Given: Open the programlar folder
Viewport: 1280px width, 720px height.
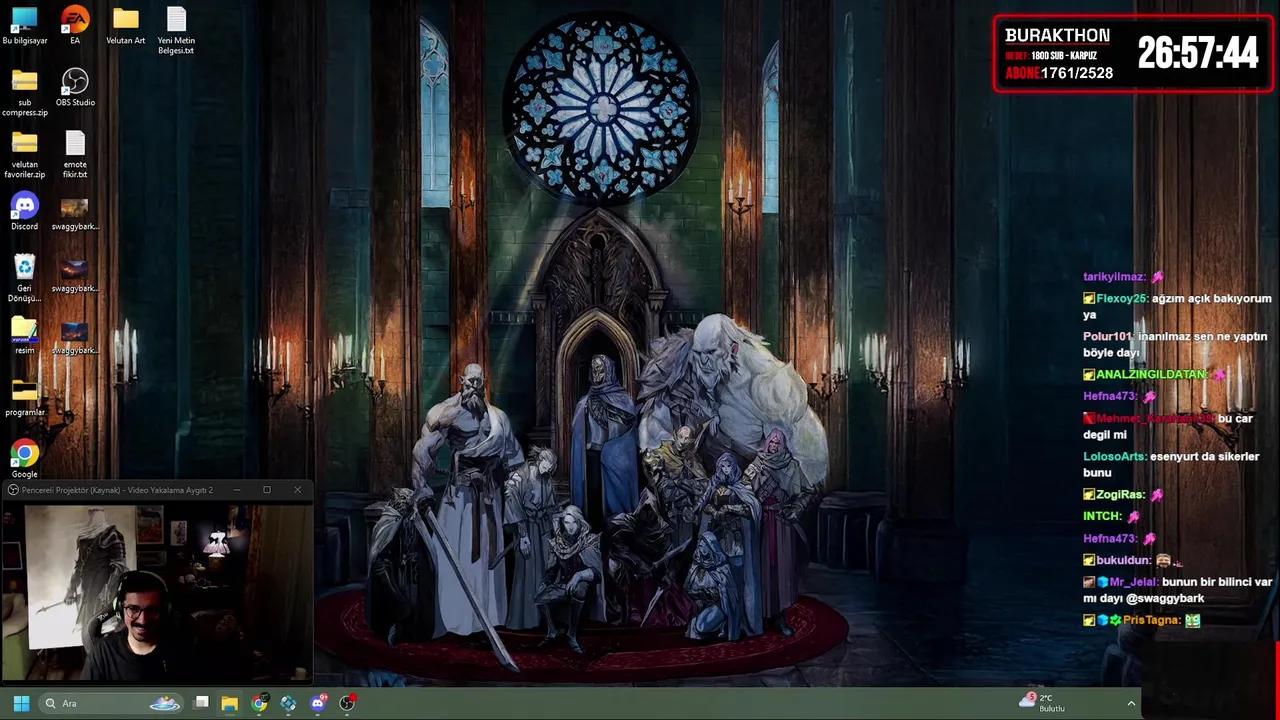Looking at the screenshot, I should tap(25, 398).
